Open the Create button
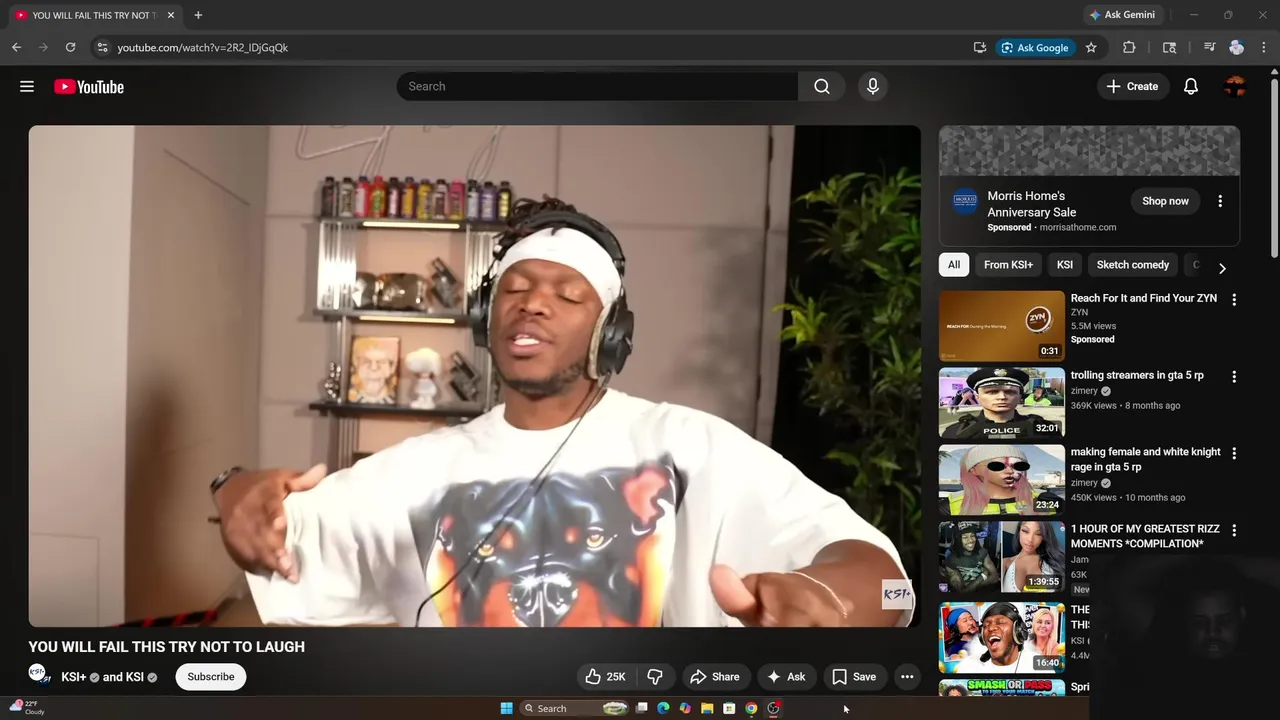 point(1132,87)
